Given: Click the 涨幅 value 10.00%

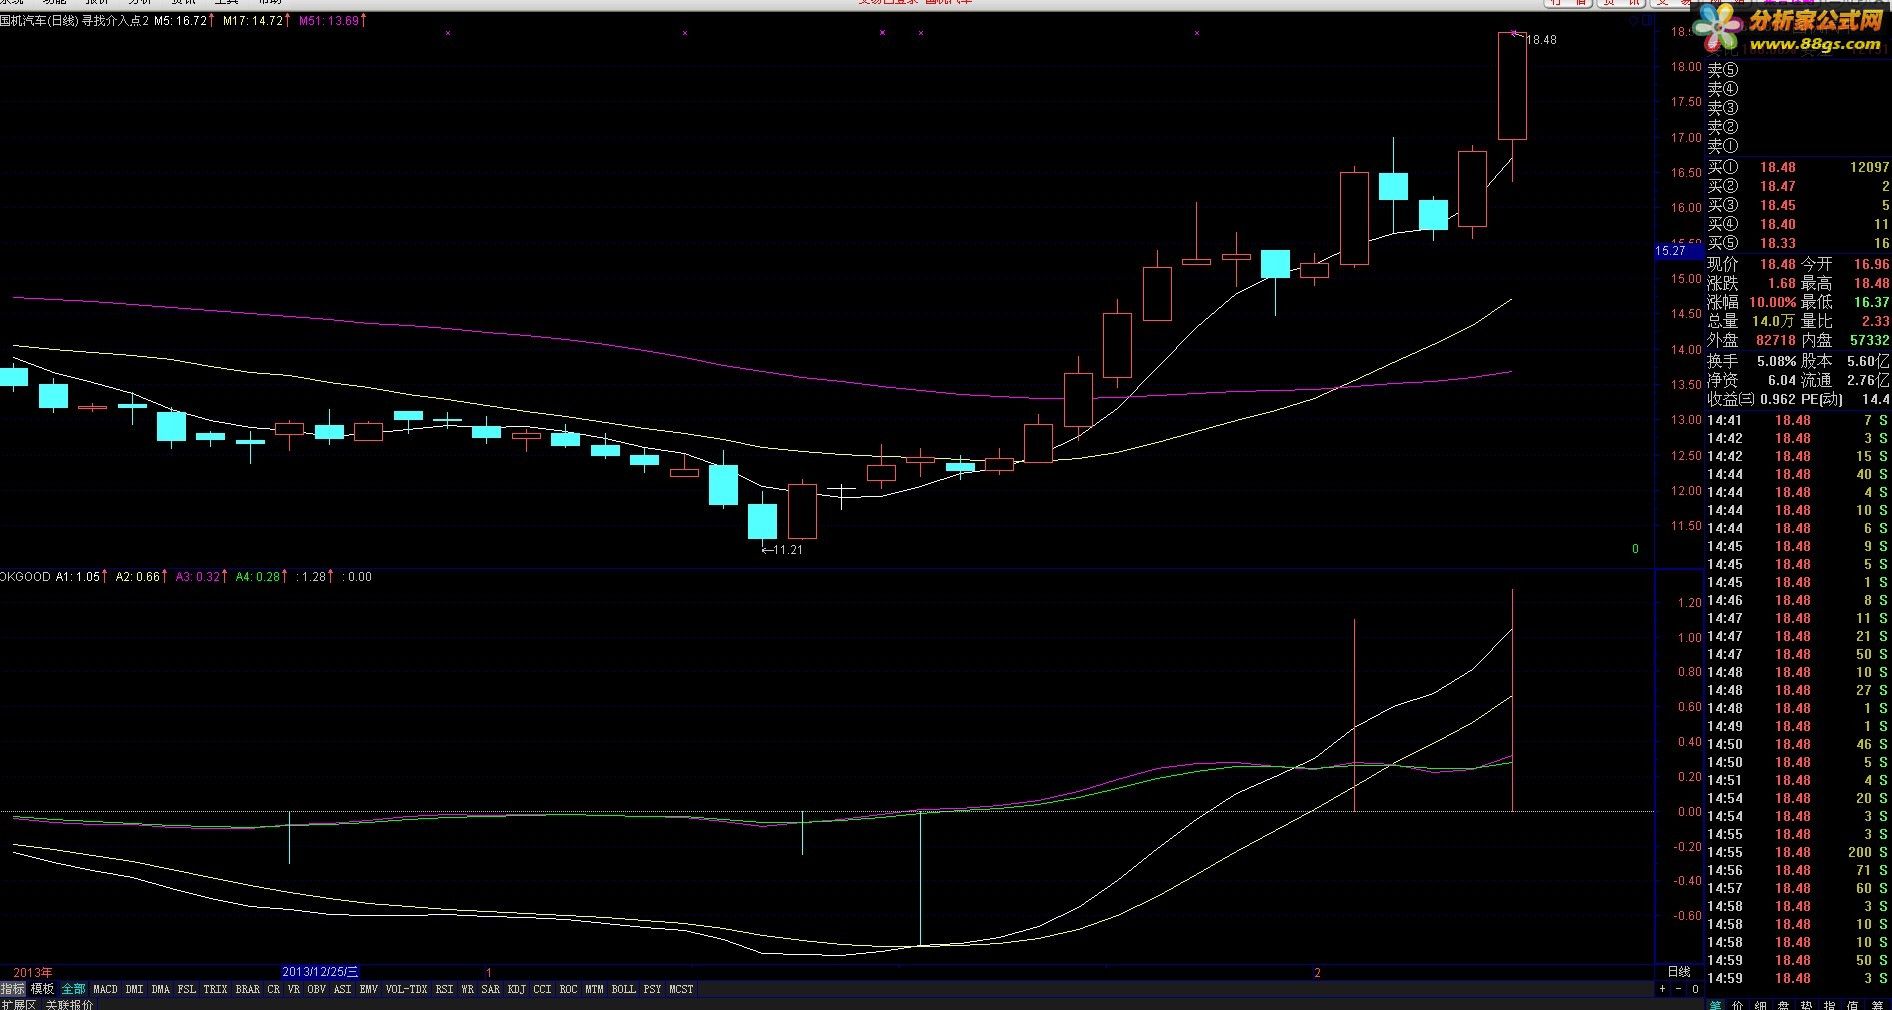Looking at the screenshot, I should [1773, 303].
